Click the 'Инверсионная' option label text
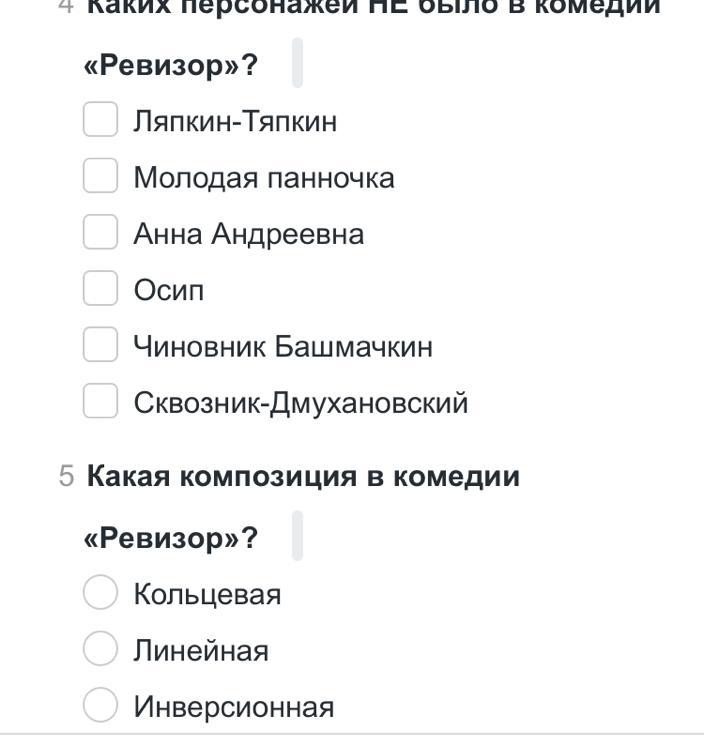The image size is (704, 751). point(234,707)
